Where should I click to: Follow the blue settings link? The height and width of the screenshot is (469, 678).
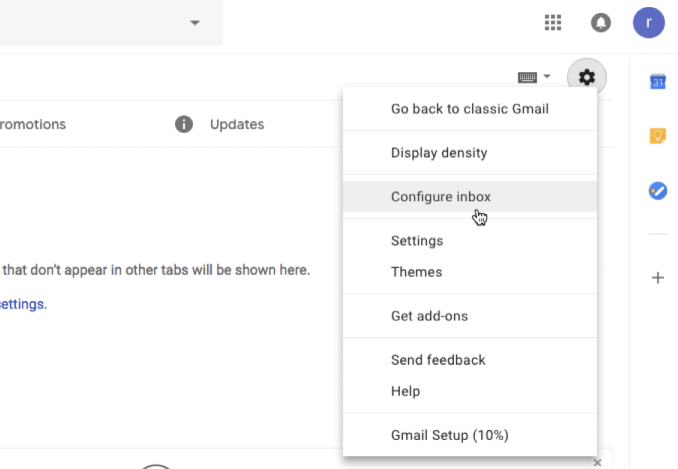(22, 304)
